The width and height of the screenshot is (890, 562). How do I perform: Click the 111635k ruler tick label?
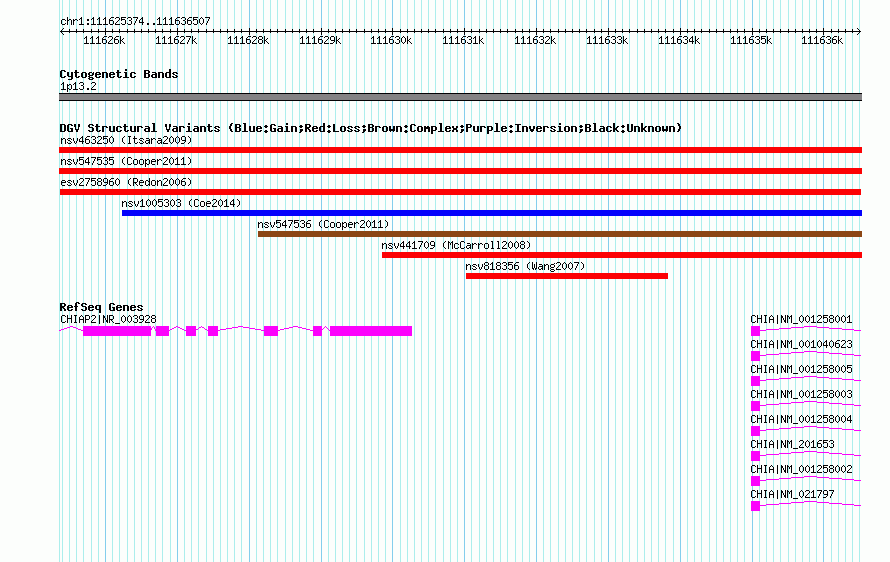click(x=751, y=41)
